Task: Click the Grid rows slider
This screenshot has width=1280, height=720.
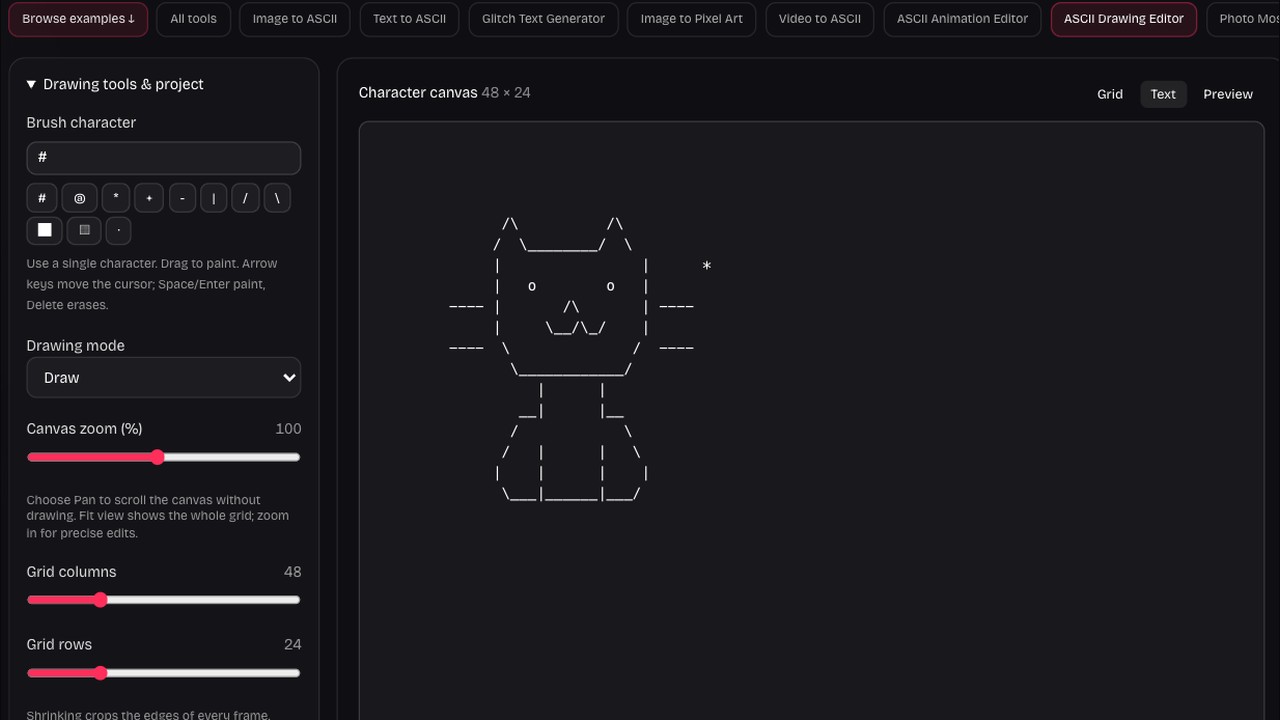Action: (x=163, y=673)
